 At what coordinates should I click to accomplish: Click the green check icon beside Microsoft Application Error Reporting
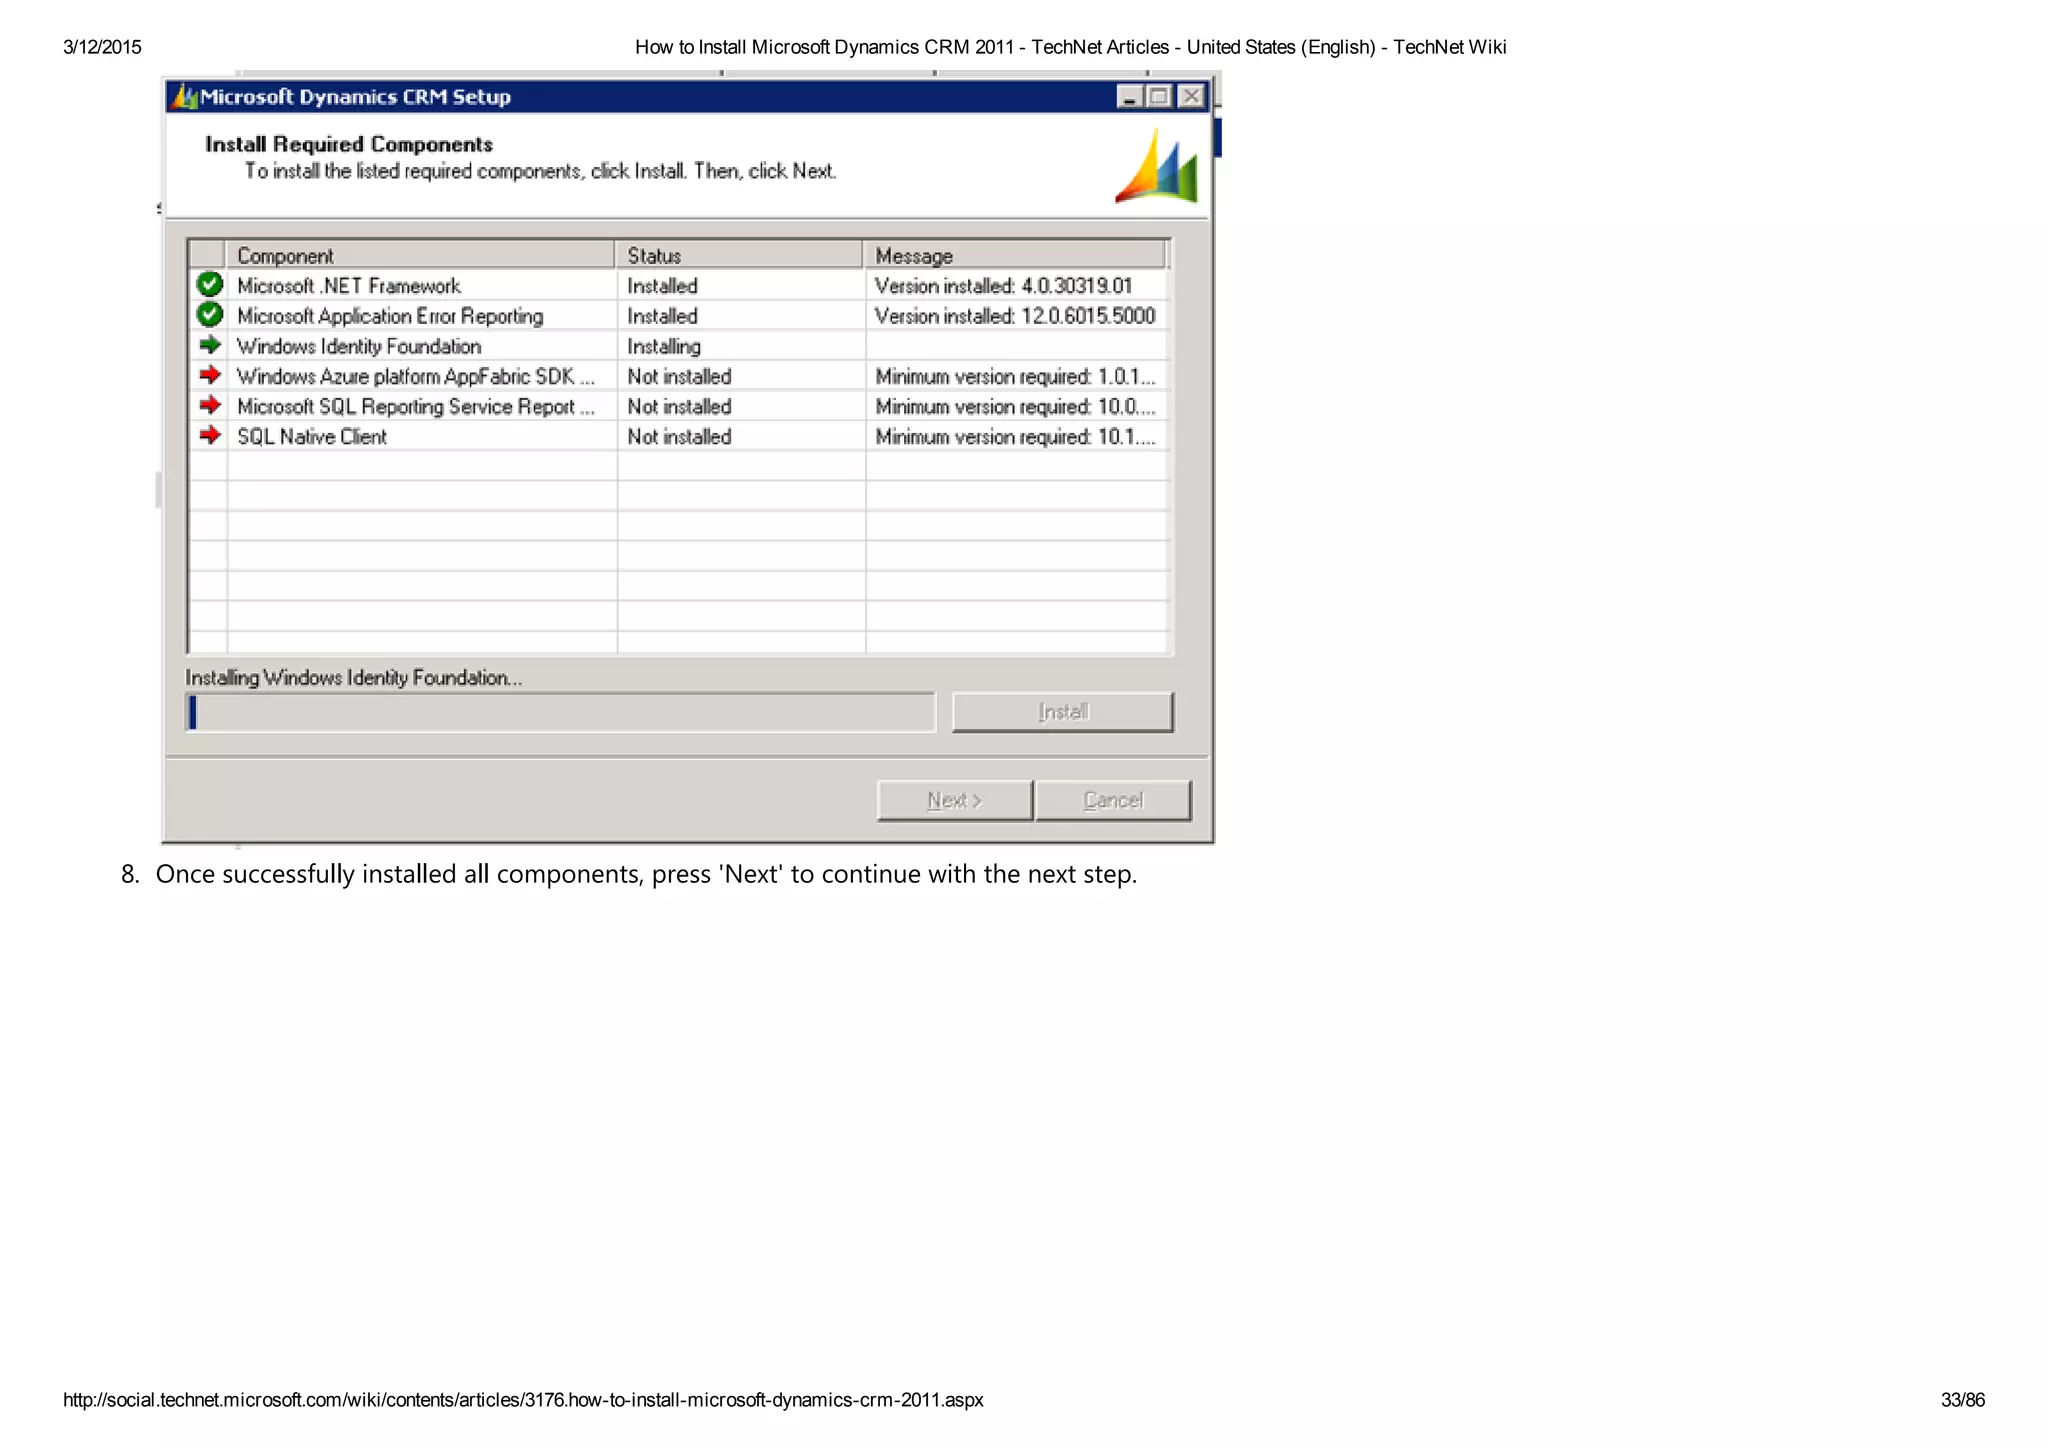210,315
